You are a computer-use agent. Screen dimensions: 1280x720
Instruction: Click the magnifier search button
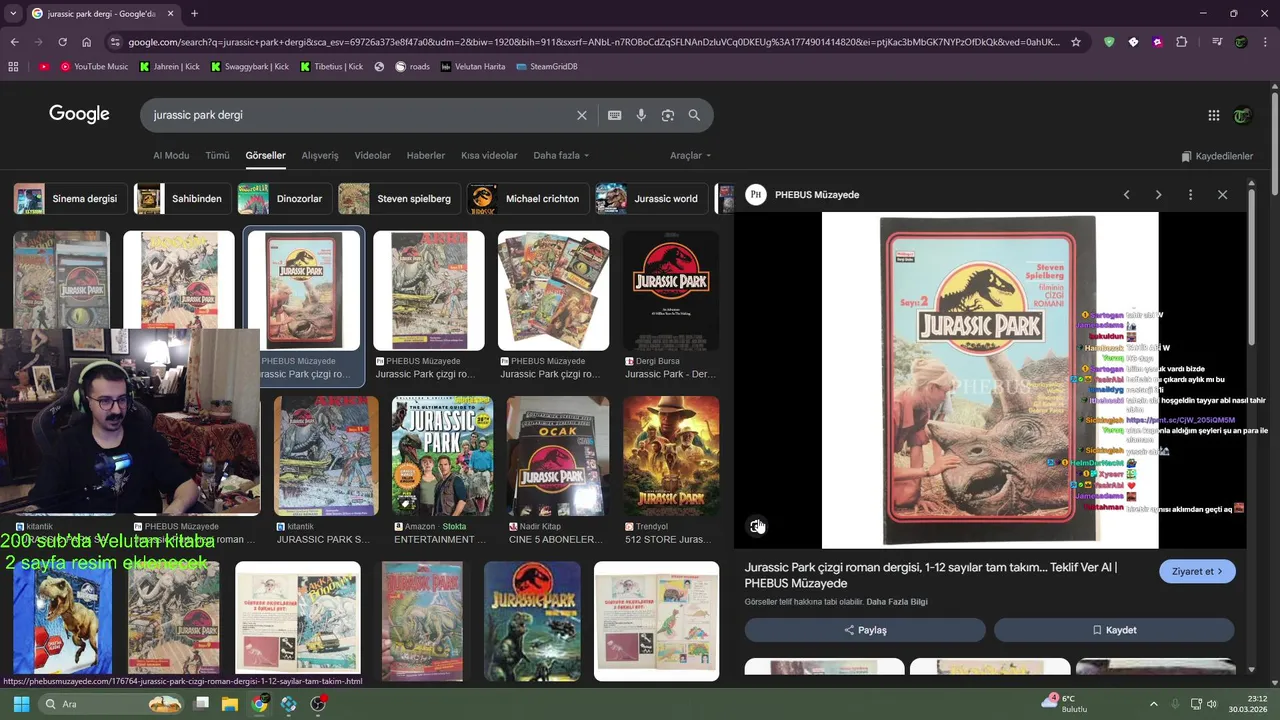point(694,115)
